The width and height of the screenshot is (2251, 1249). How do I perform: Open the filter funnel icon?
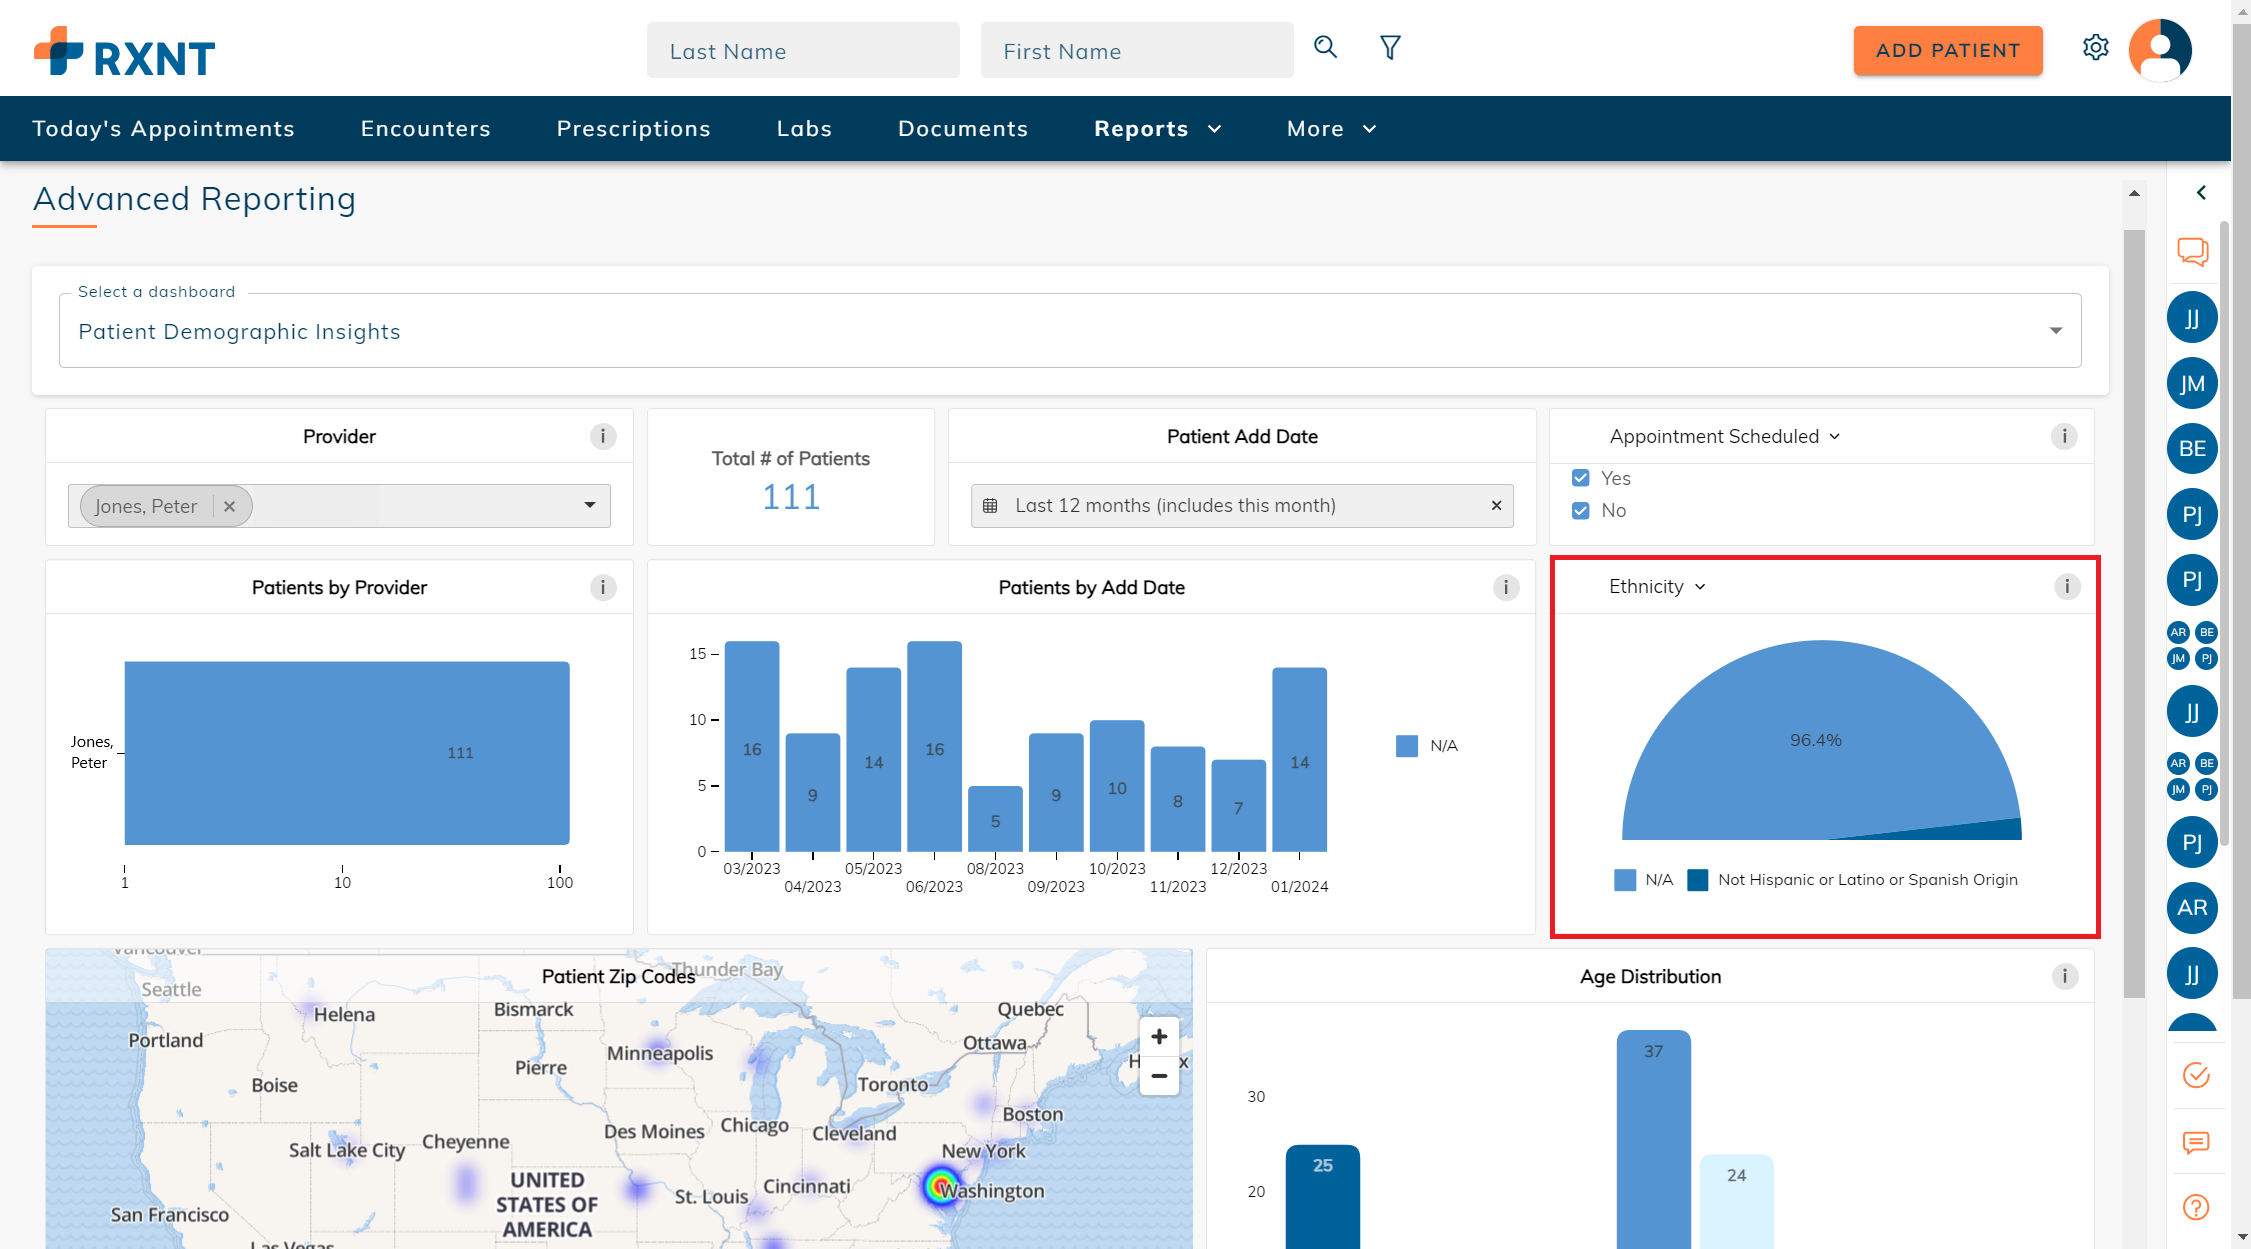(x=1390, y=47)
